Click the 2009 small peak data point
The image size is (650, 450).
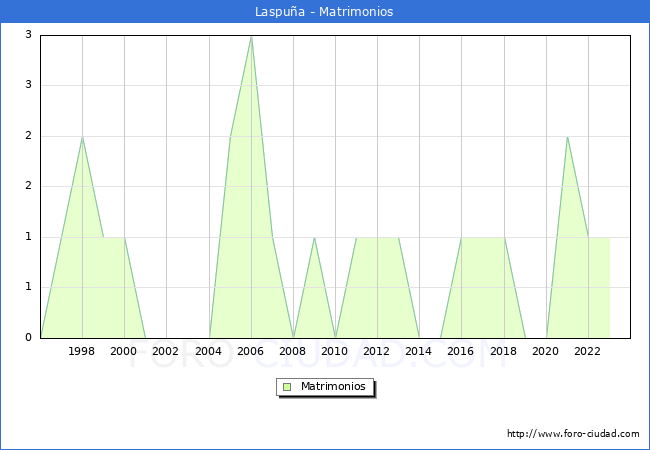[x=314, y=238]
